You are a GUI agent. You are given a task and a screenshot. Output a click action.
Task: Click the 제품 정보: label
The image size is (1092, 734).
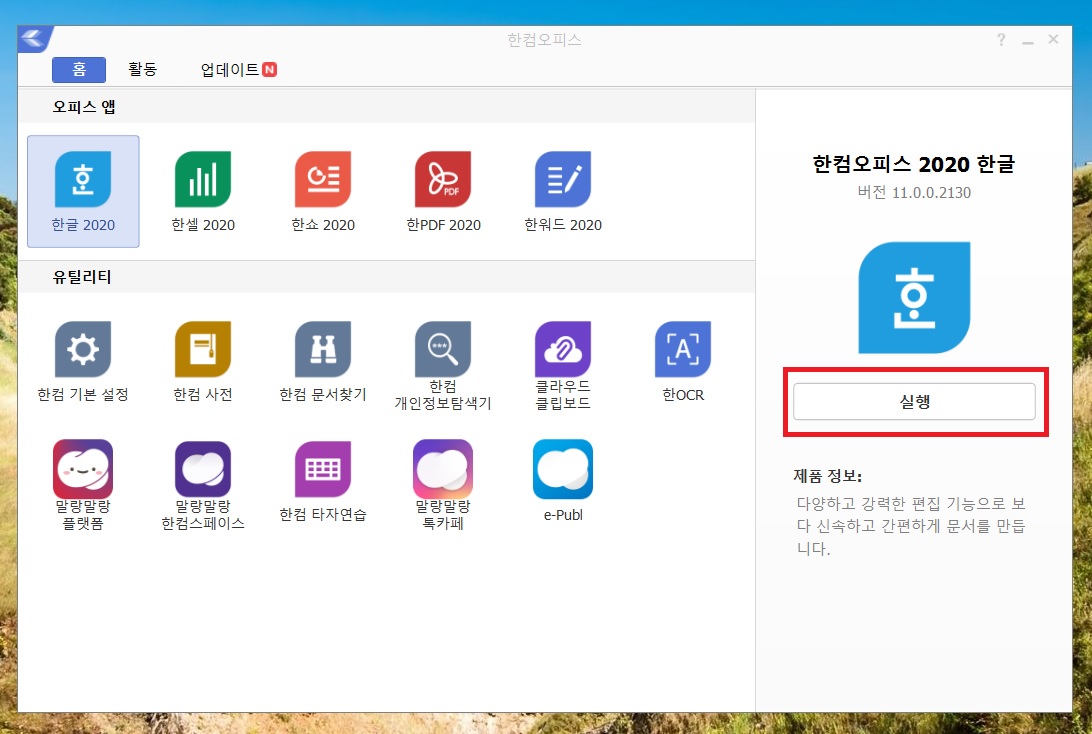pos(827,476)
